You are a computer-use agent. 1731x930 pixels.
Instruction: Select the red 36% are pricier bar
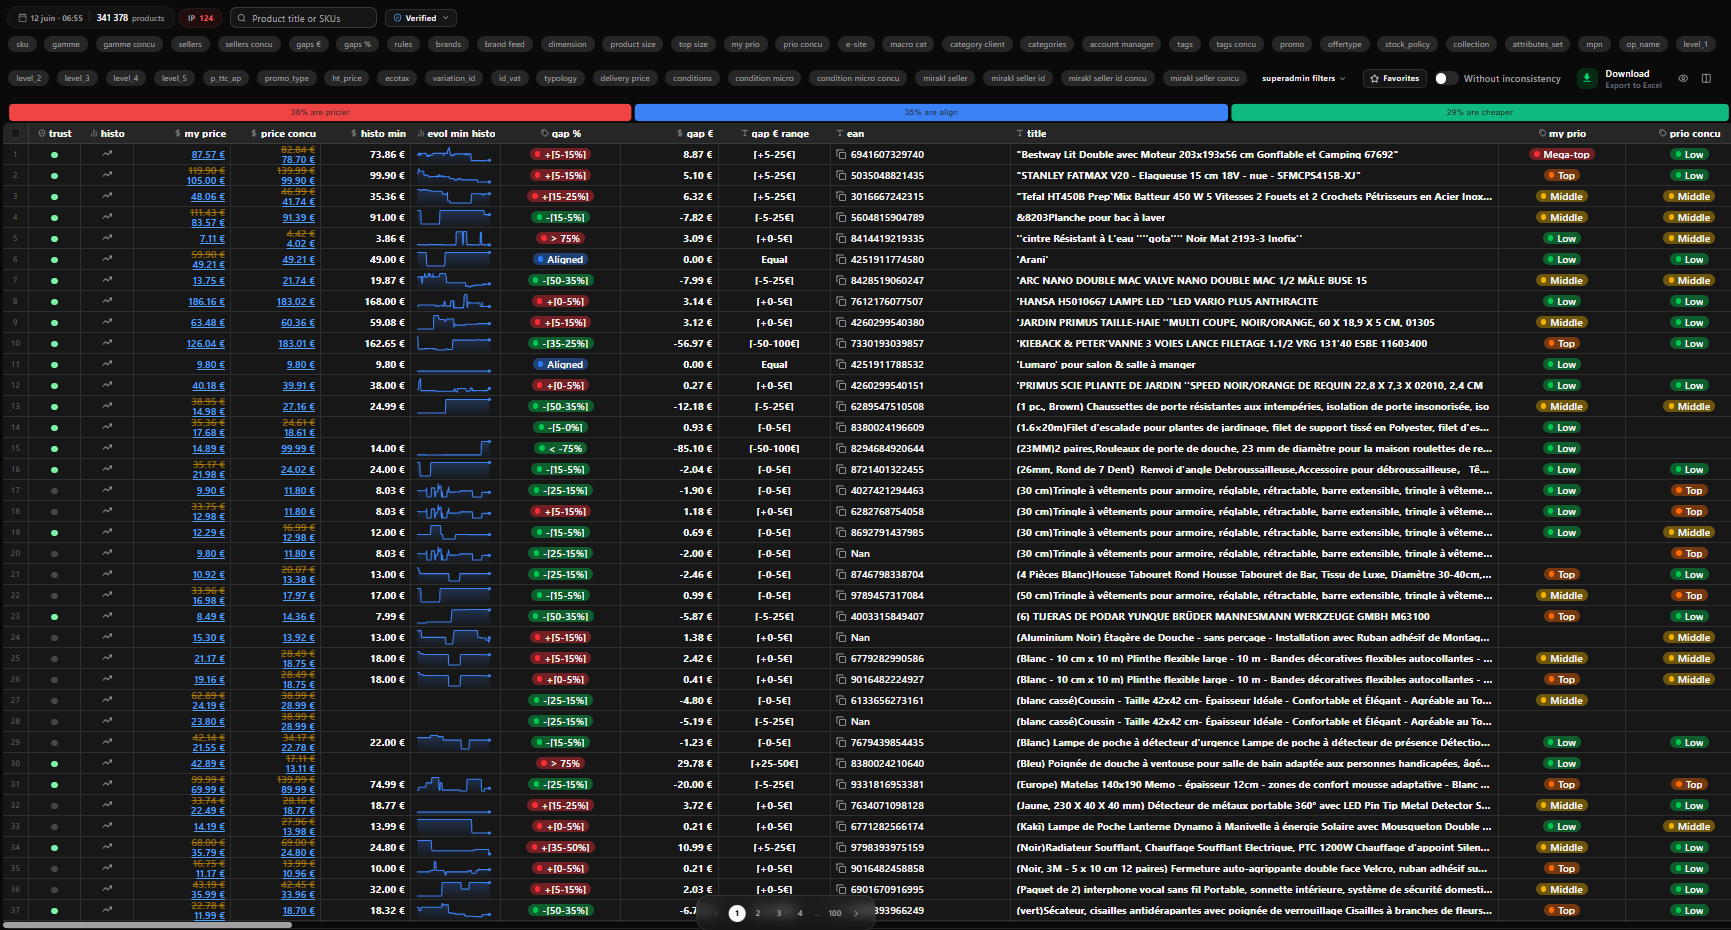pos(320,112)
